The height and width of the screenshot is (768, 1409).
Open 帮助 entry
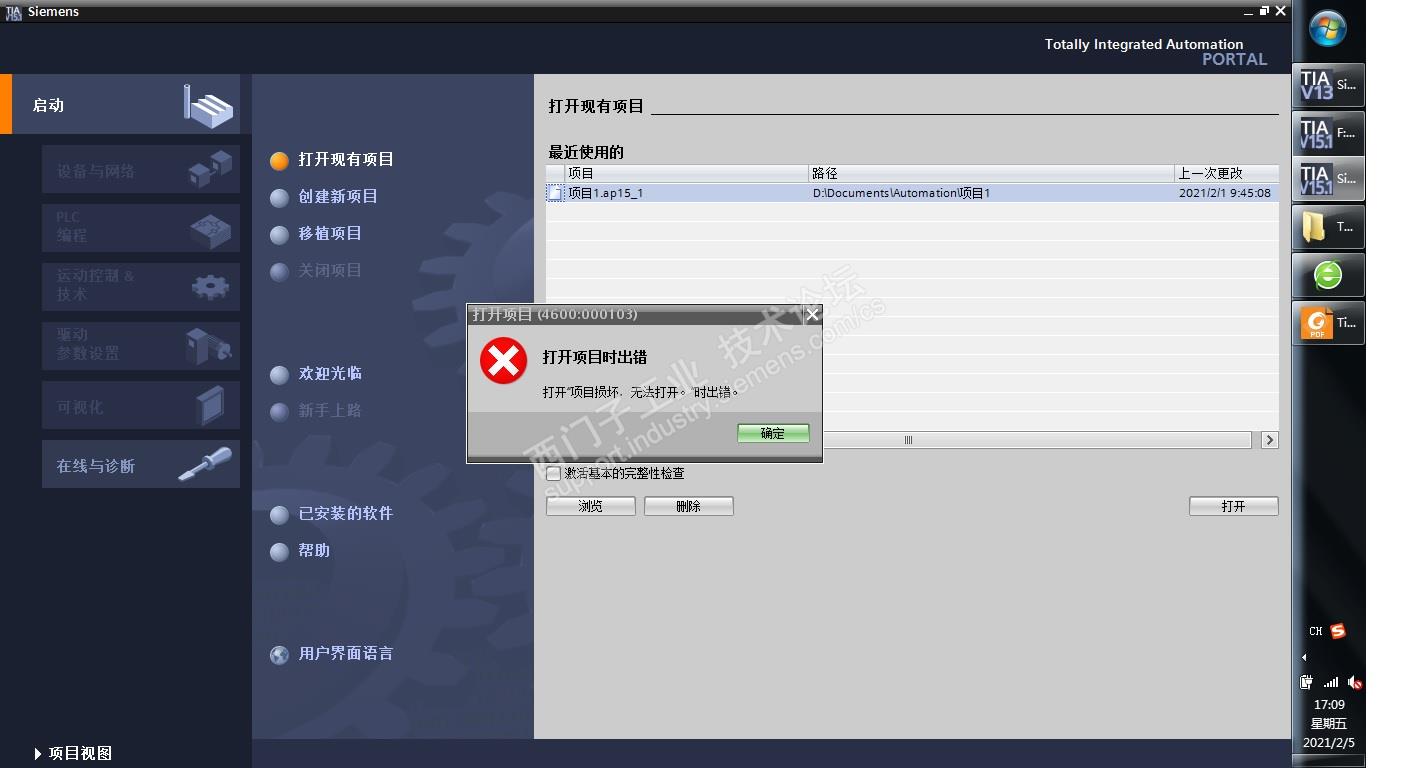pos(300,551)
